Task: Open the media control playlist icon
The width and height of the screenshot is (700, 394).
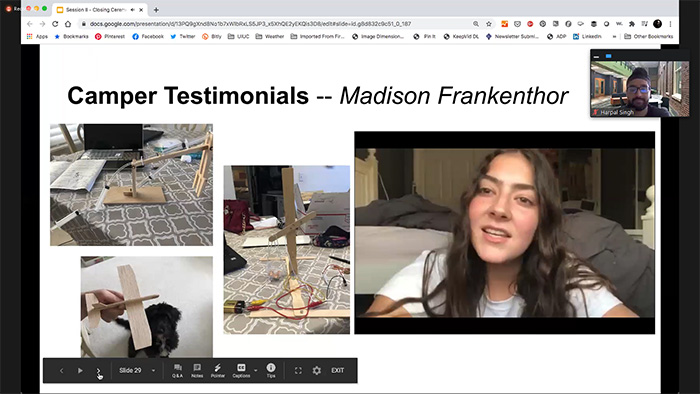Action: point(645,24)
